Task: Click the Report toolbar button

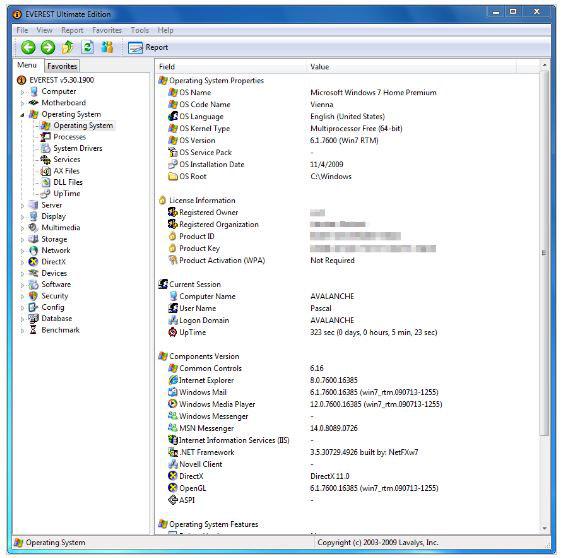Action: tap(148, 47)
